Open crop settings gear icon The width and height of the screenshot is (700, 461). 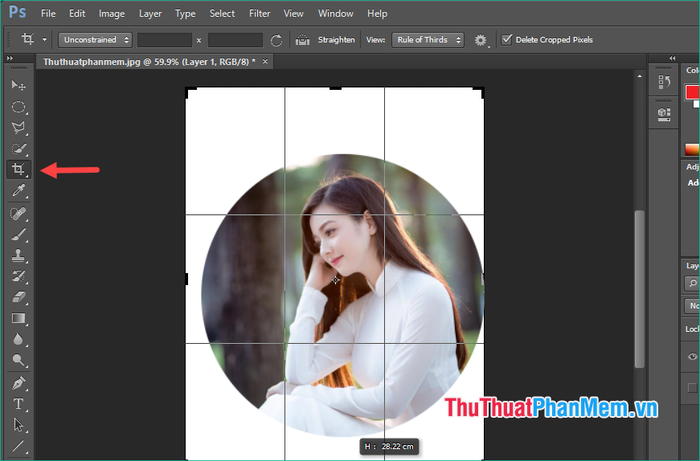point(481,40)
